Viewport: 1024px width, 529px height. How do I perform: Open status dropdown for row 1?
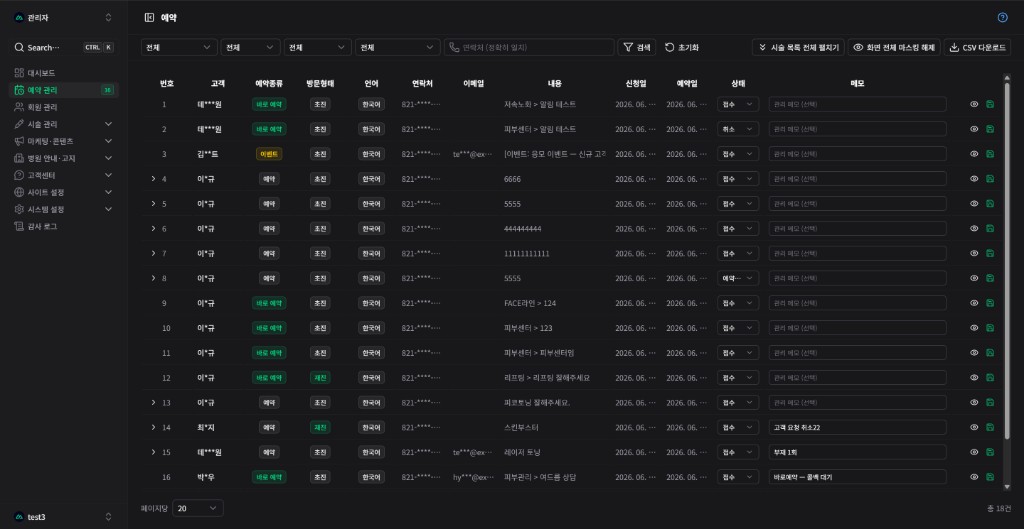coord(738,104)
